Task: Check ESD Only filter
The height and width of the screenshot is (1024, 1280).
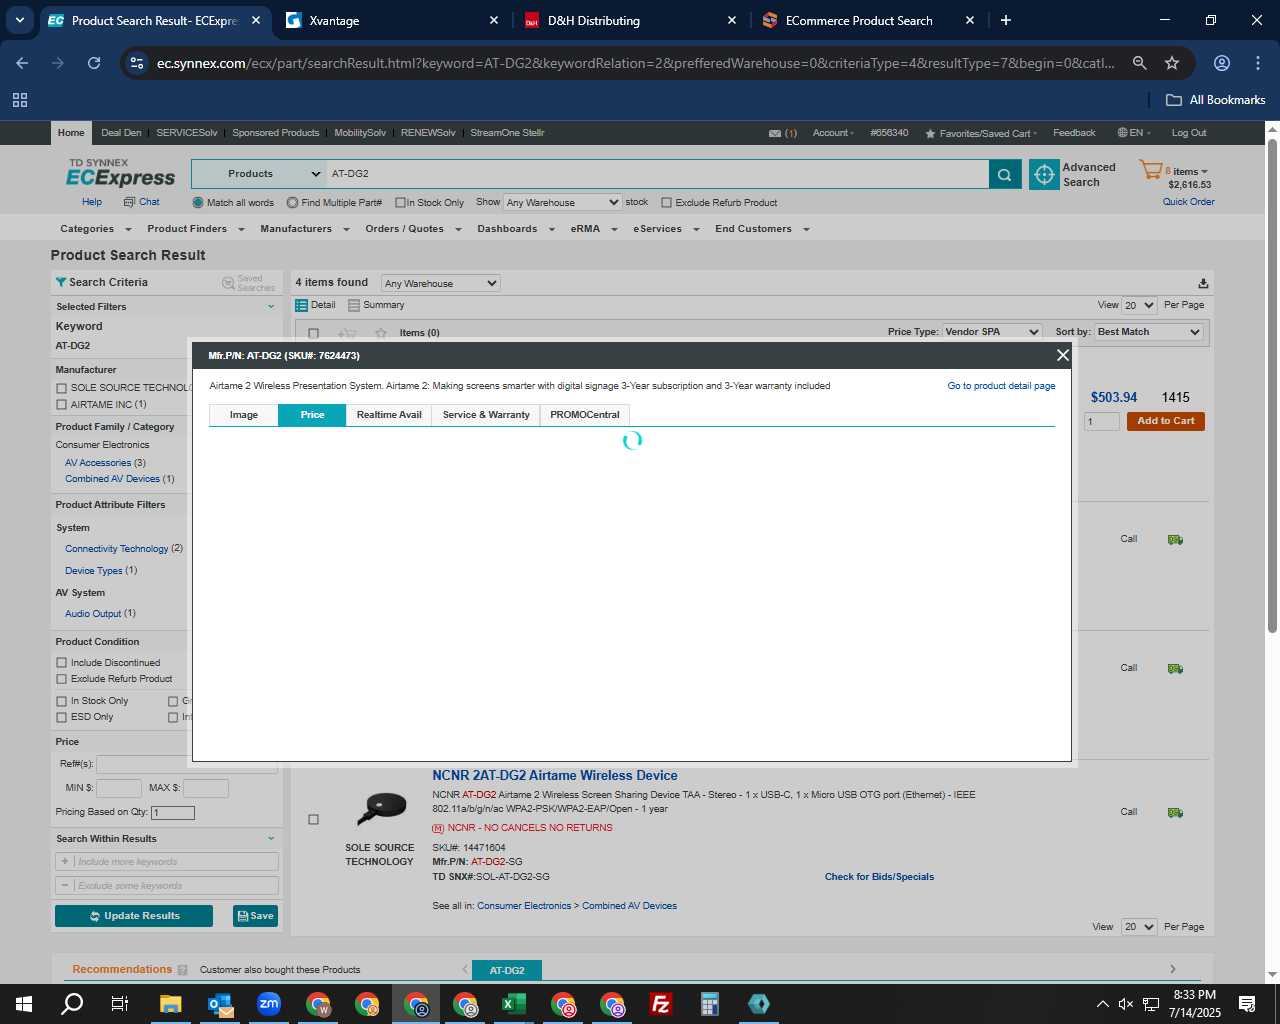Action: point(62,717)
